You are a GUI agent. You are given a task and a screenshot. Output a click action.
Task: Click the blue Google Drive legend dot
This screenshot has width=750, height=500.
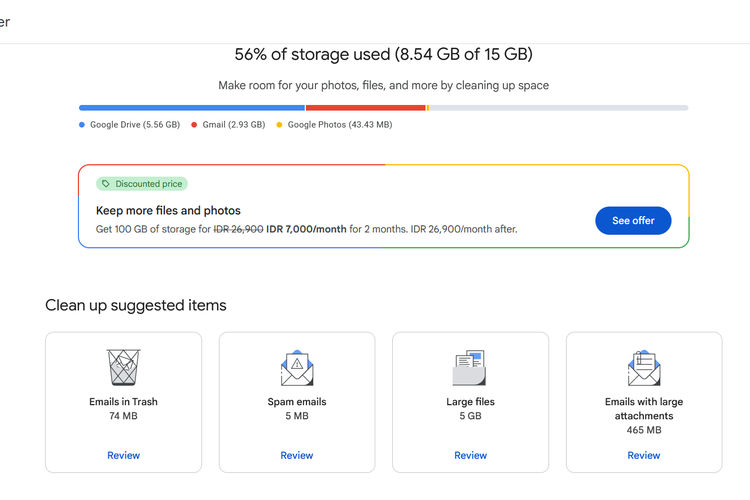click(x=82, y=125)
